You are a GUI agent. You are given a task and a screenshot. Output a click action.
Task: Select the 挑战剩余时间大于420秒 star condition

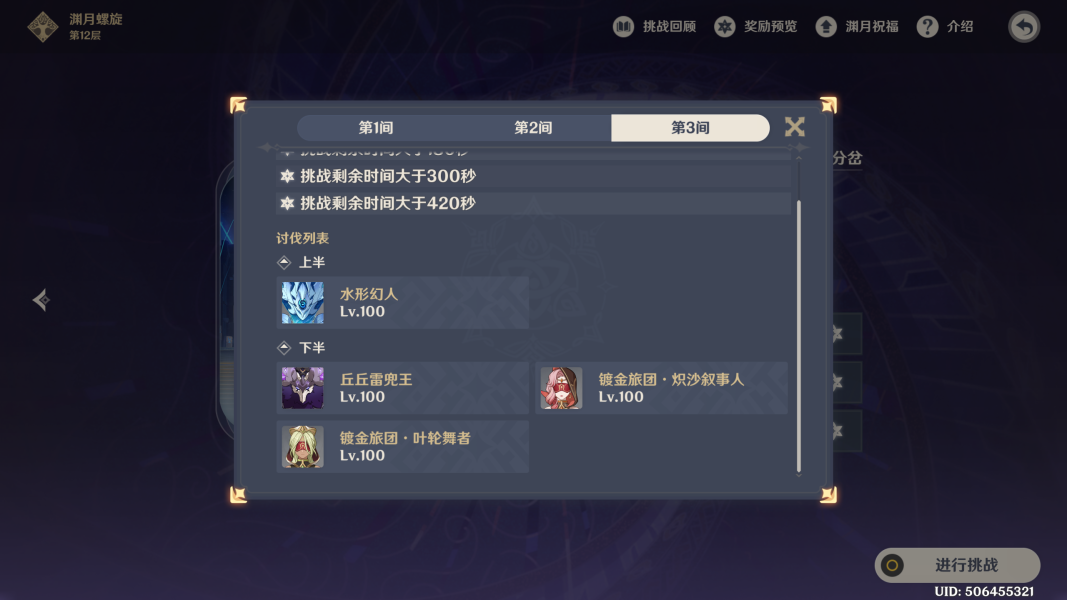(x=534, y=203)
